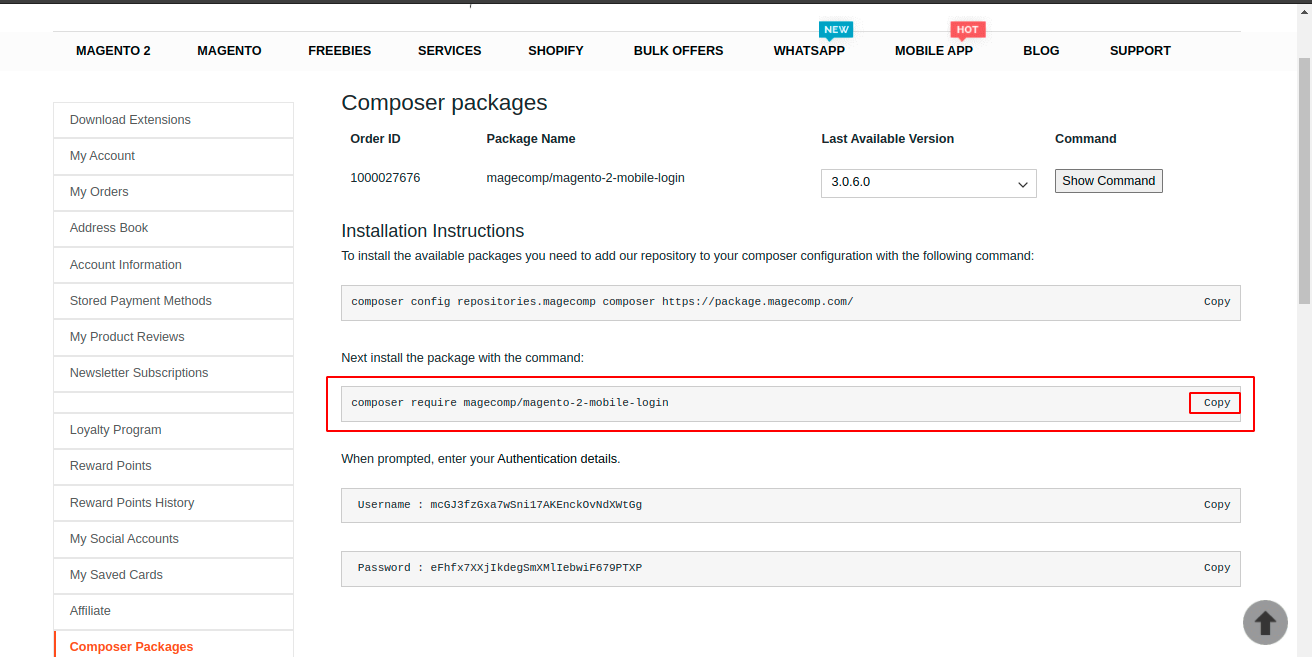The height and width of the screenshot is (657, 1312).
Task: Open My Orders from the sidebar
Action: pos(99,192)
